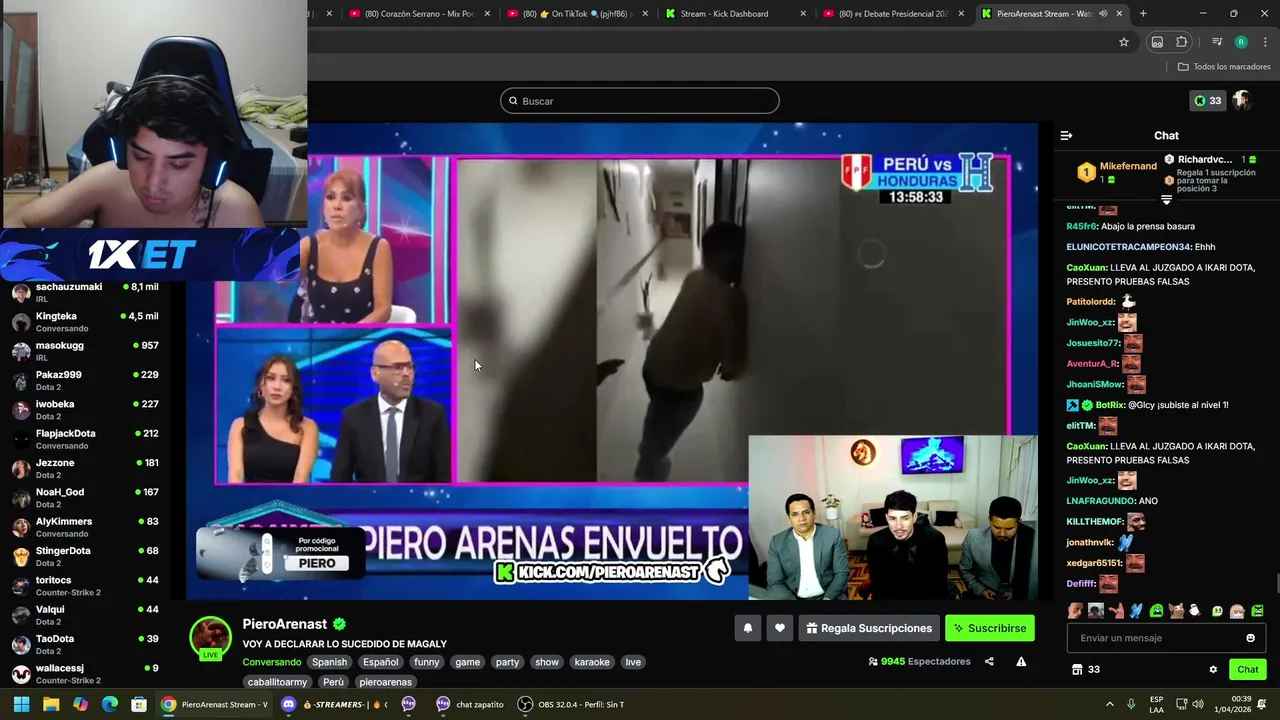Image resolution: width=1280 pixels, height=720 pixels.
Task: Open sachauzumaki channel in sidebar
Action: click(85, 292)
